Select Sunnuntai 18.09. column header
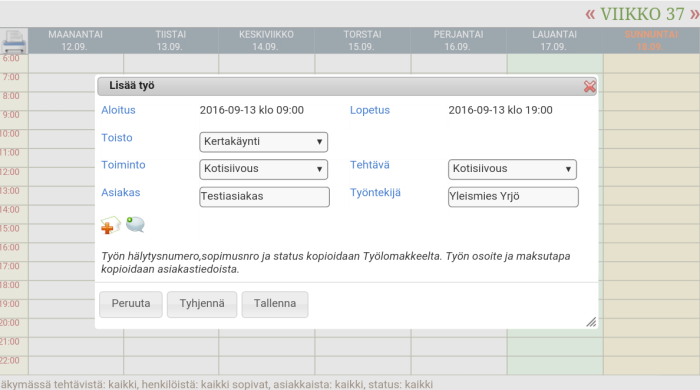 click(651, 41)
